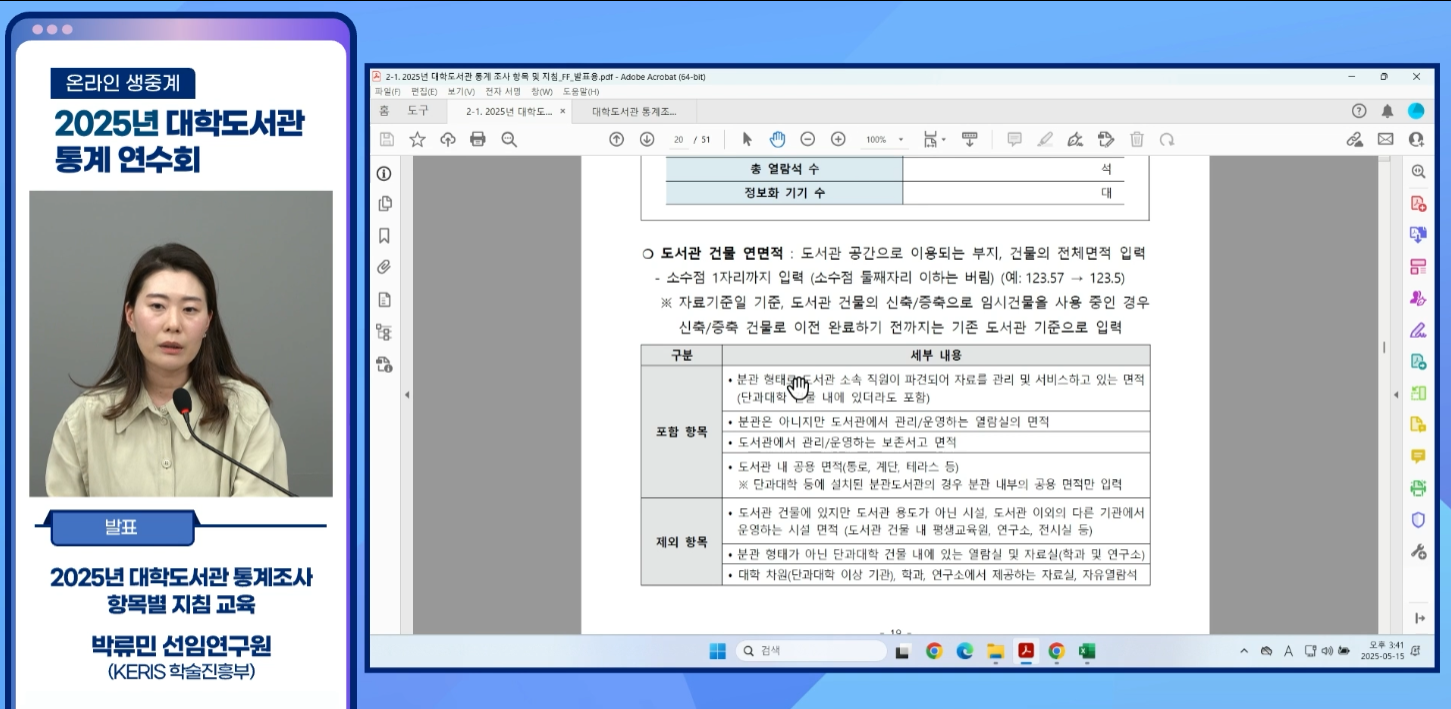The width and height of the screenshot is (1451, 709).
Task: Click the add comment speech bubble icon
Action: [x=1014, y=139]
